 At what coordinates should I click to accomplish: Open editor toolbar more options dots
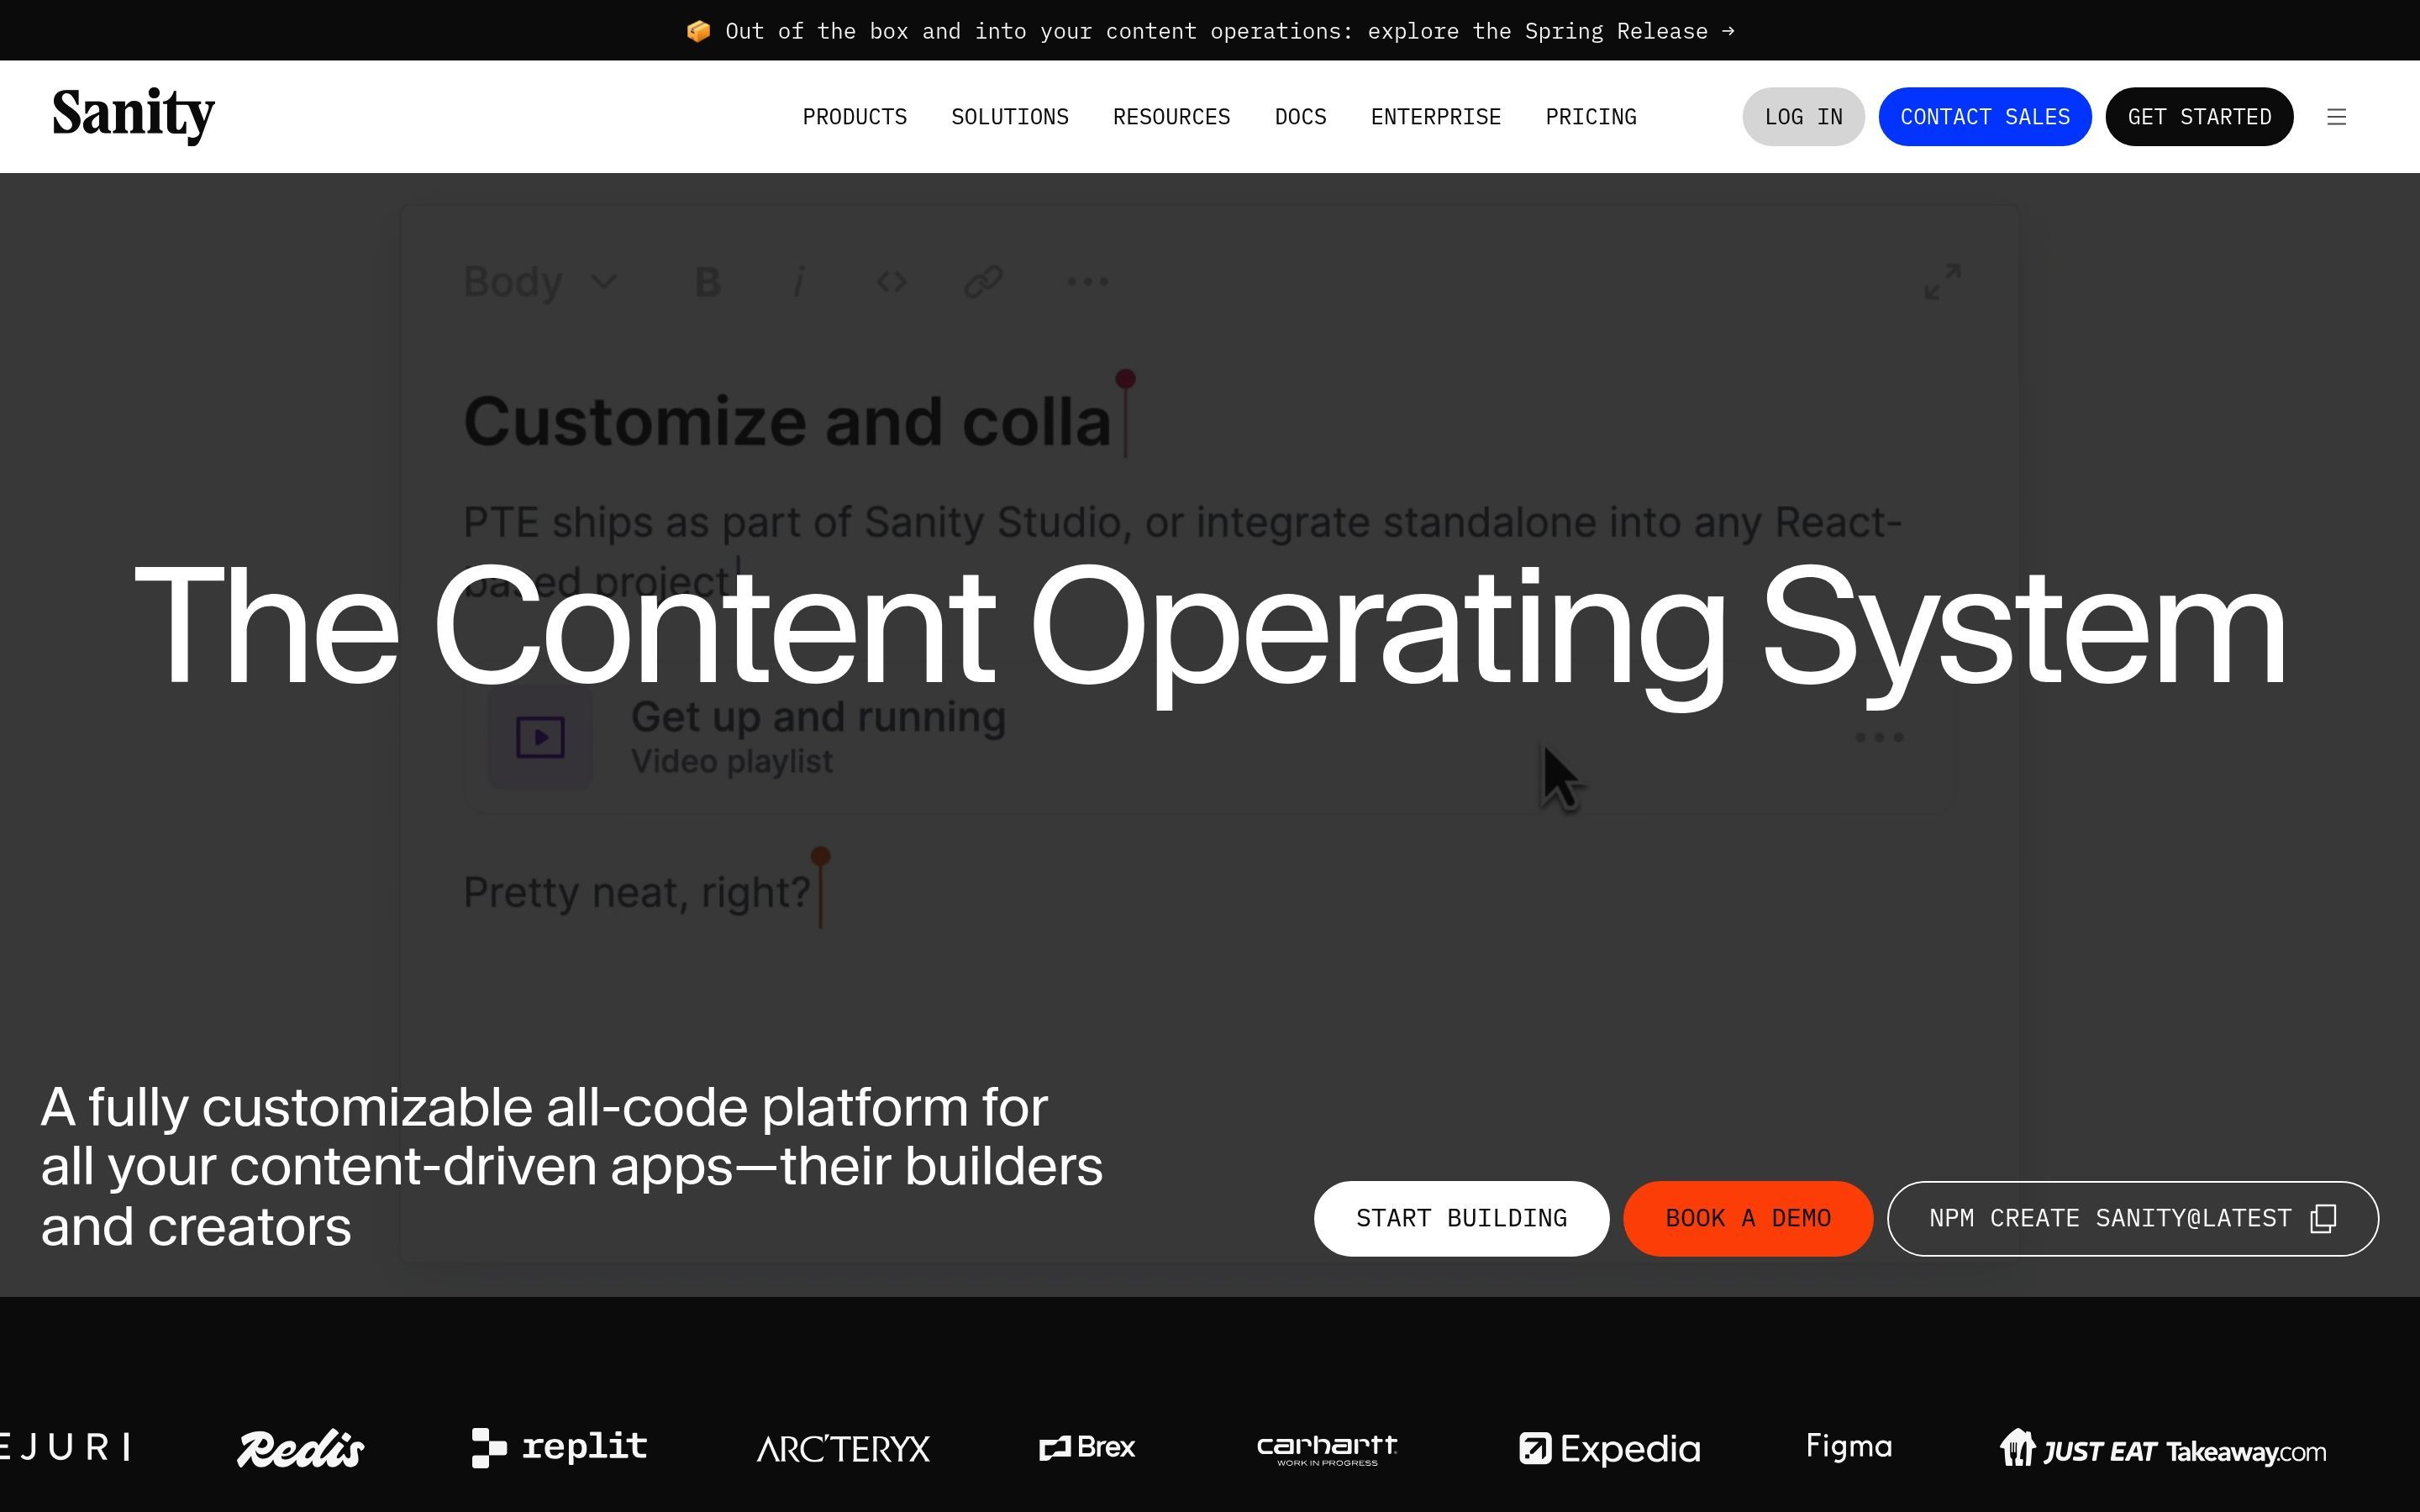1087,282
